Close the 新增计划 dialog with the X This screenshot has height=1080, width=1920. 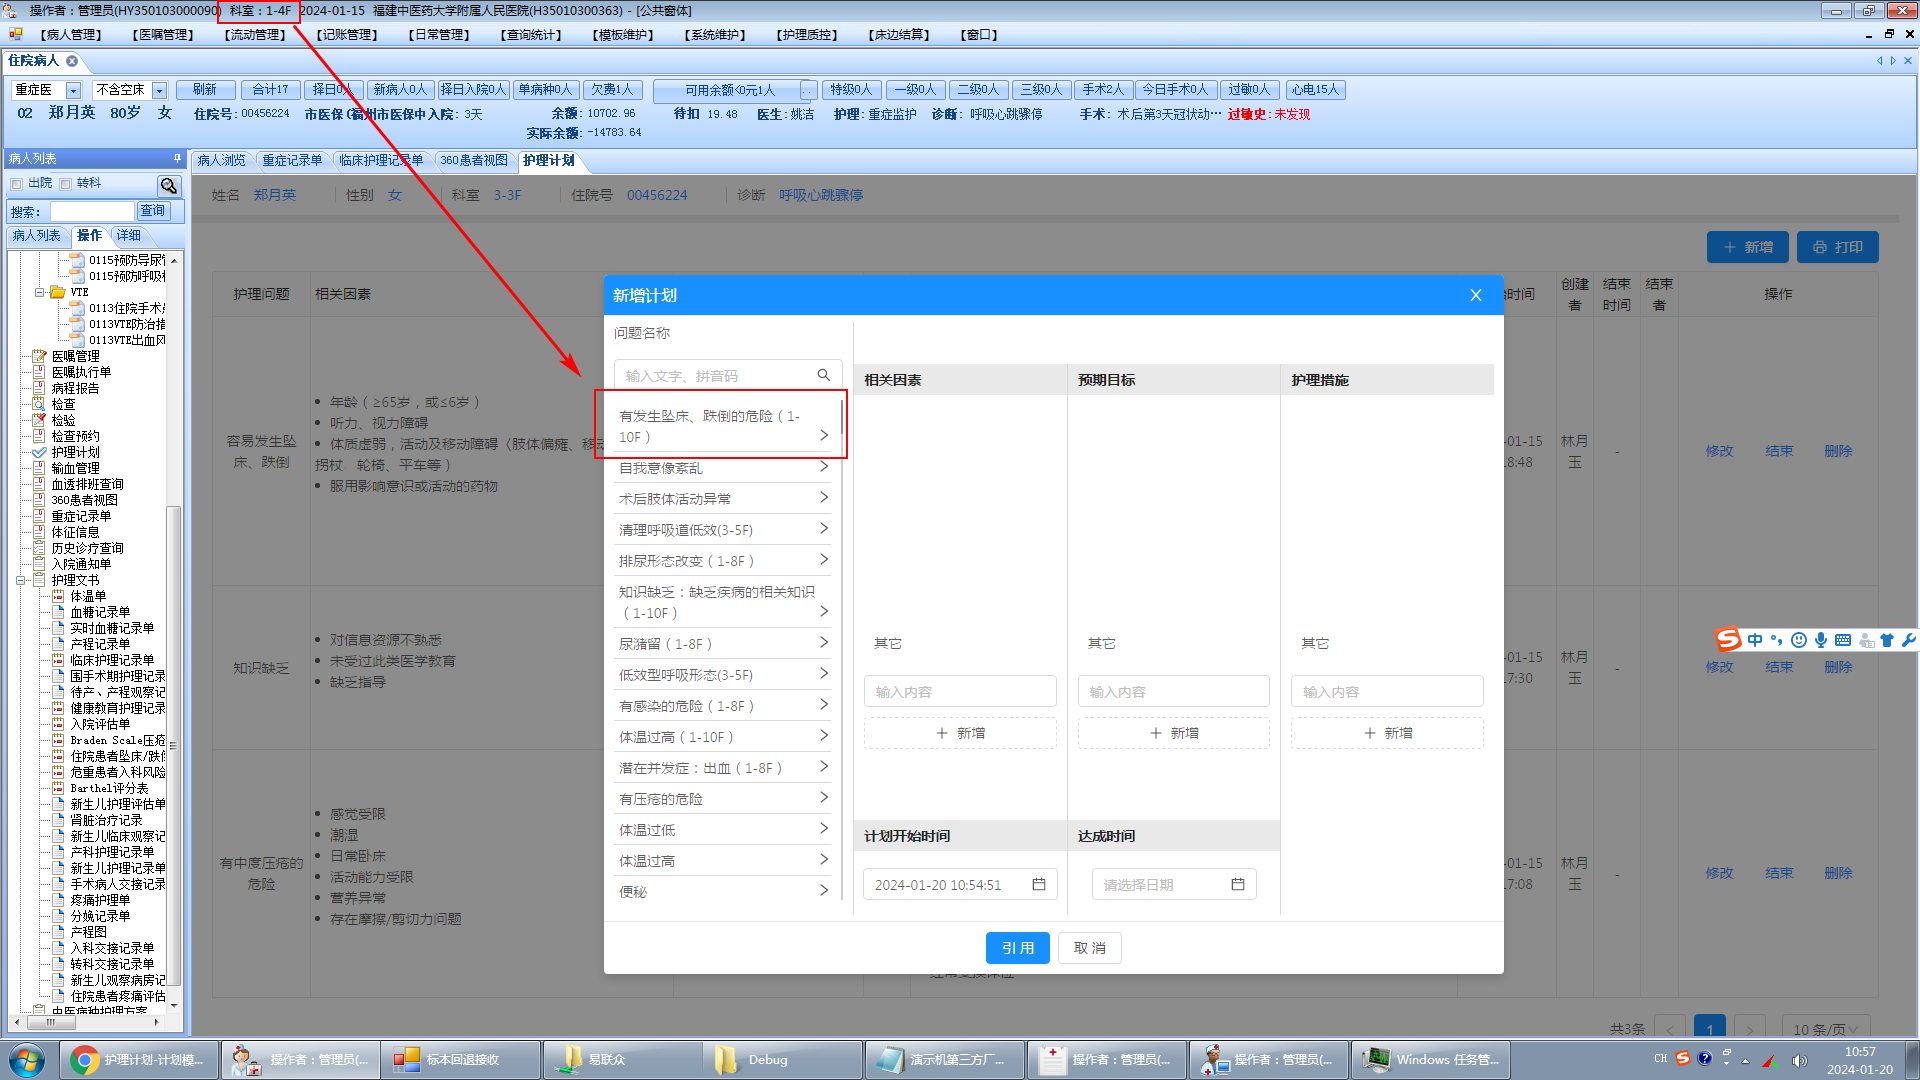1475,295
